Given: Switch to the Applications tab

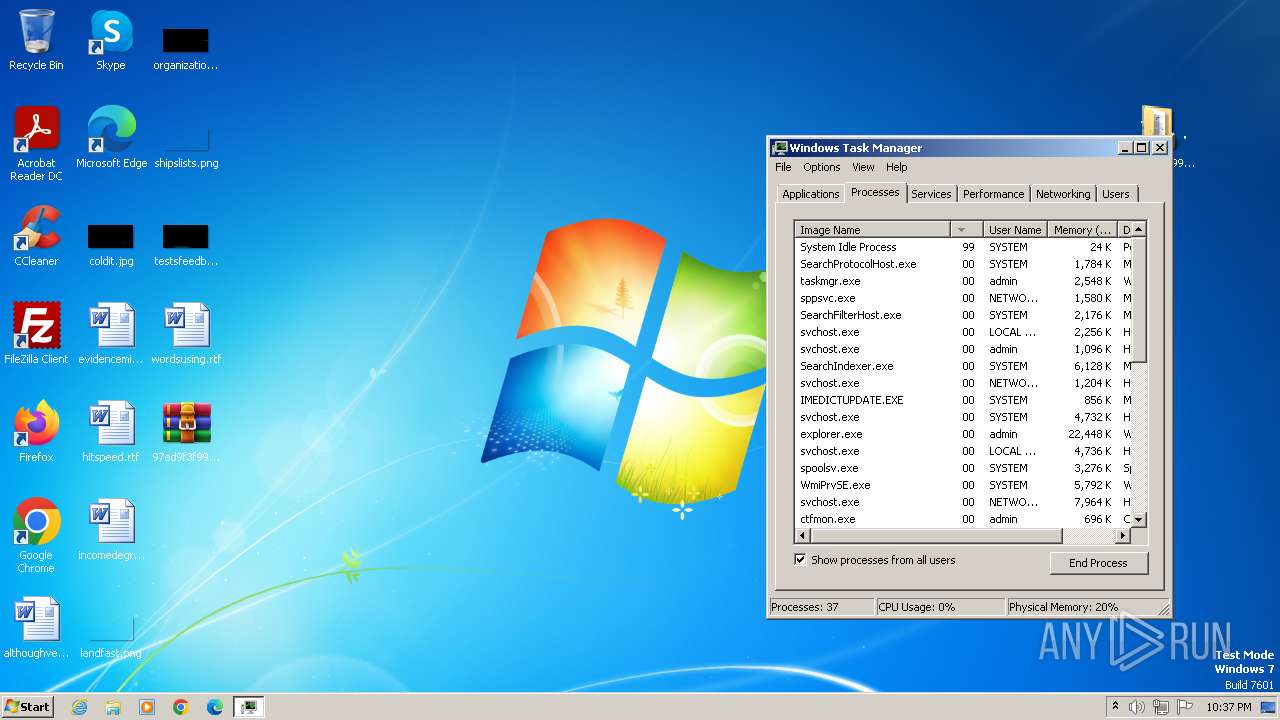Looking at the screenshot, I should (x=810, y=194).
